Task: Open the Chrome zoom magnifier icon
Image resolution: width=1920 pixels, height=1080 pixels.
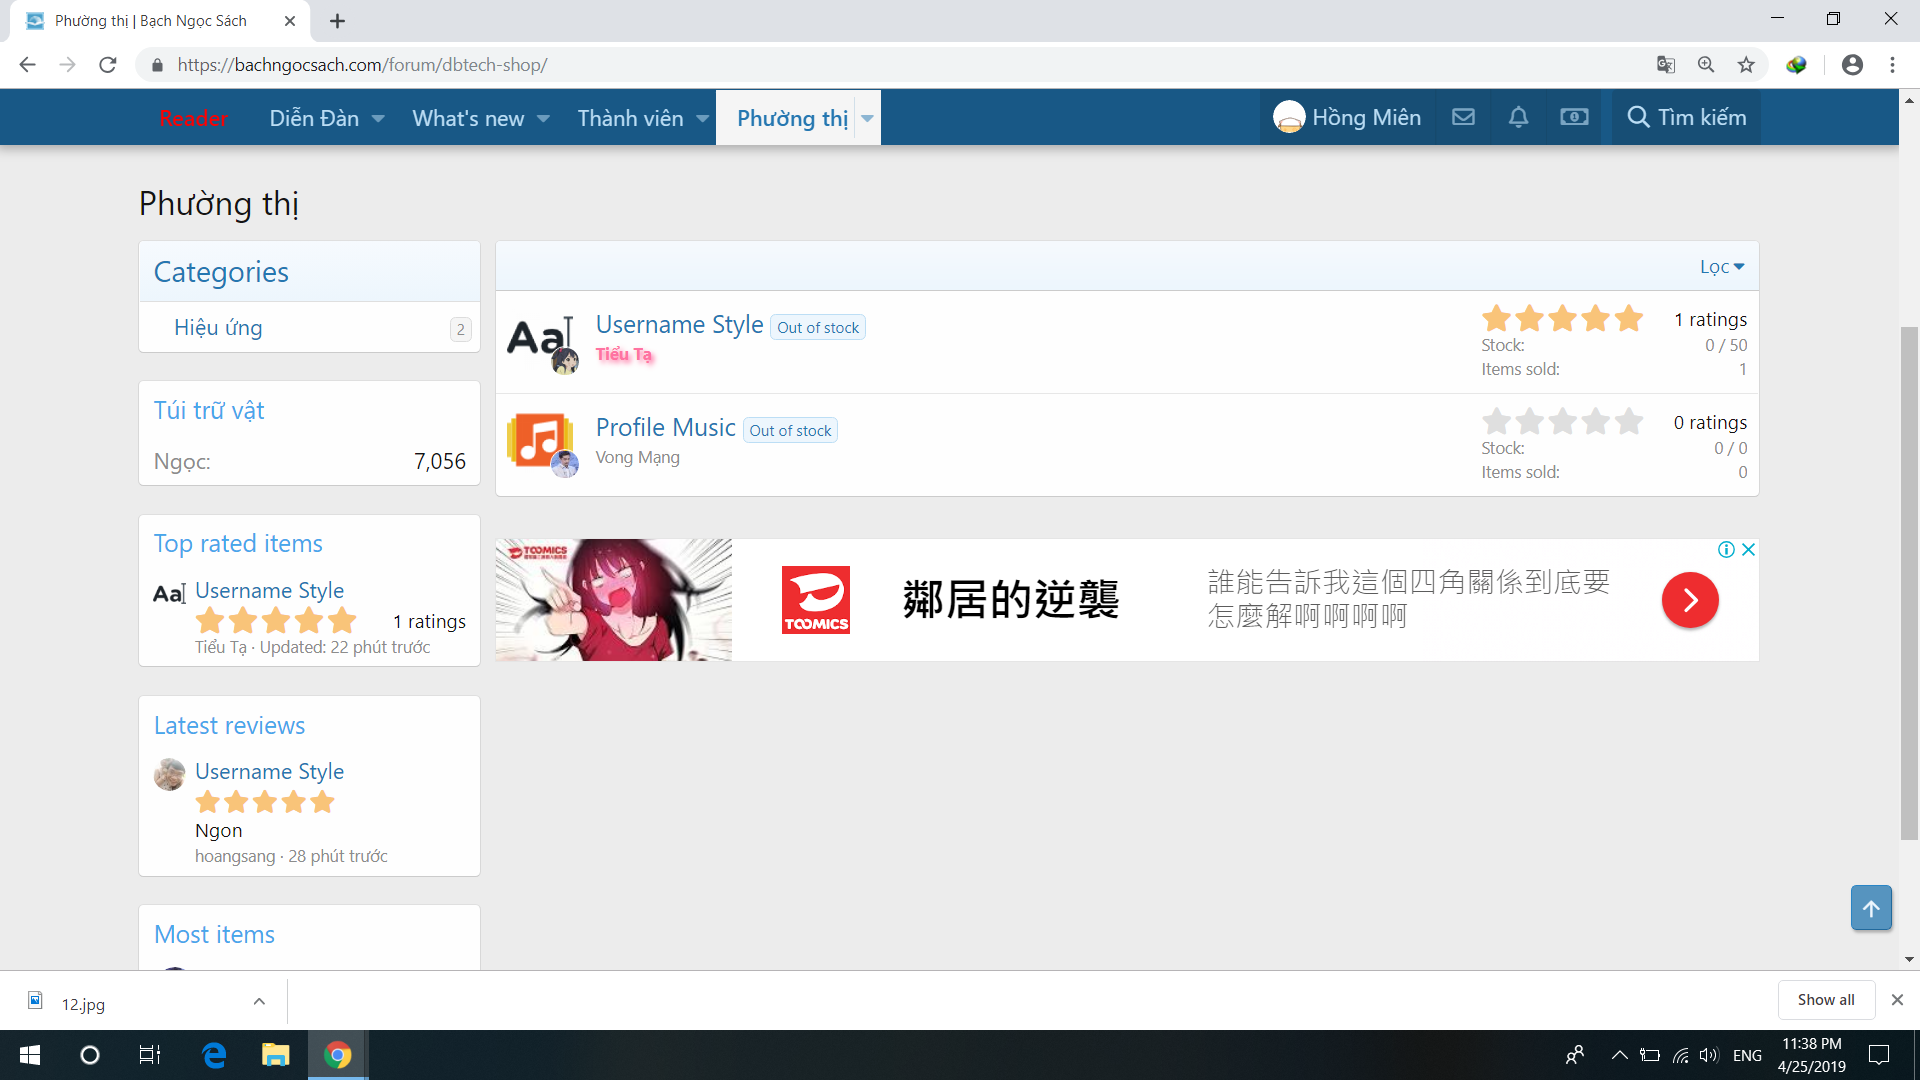Action: point(1706,65)
